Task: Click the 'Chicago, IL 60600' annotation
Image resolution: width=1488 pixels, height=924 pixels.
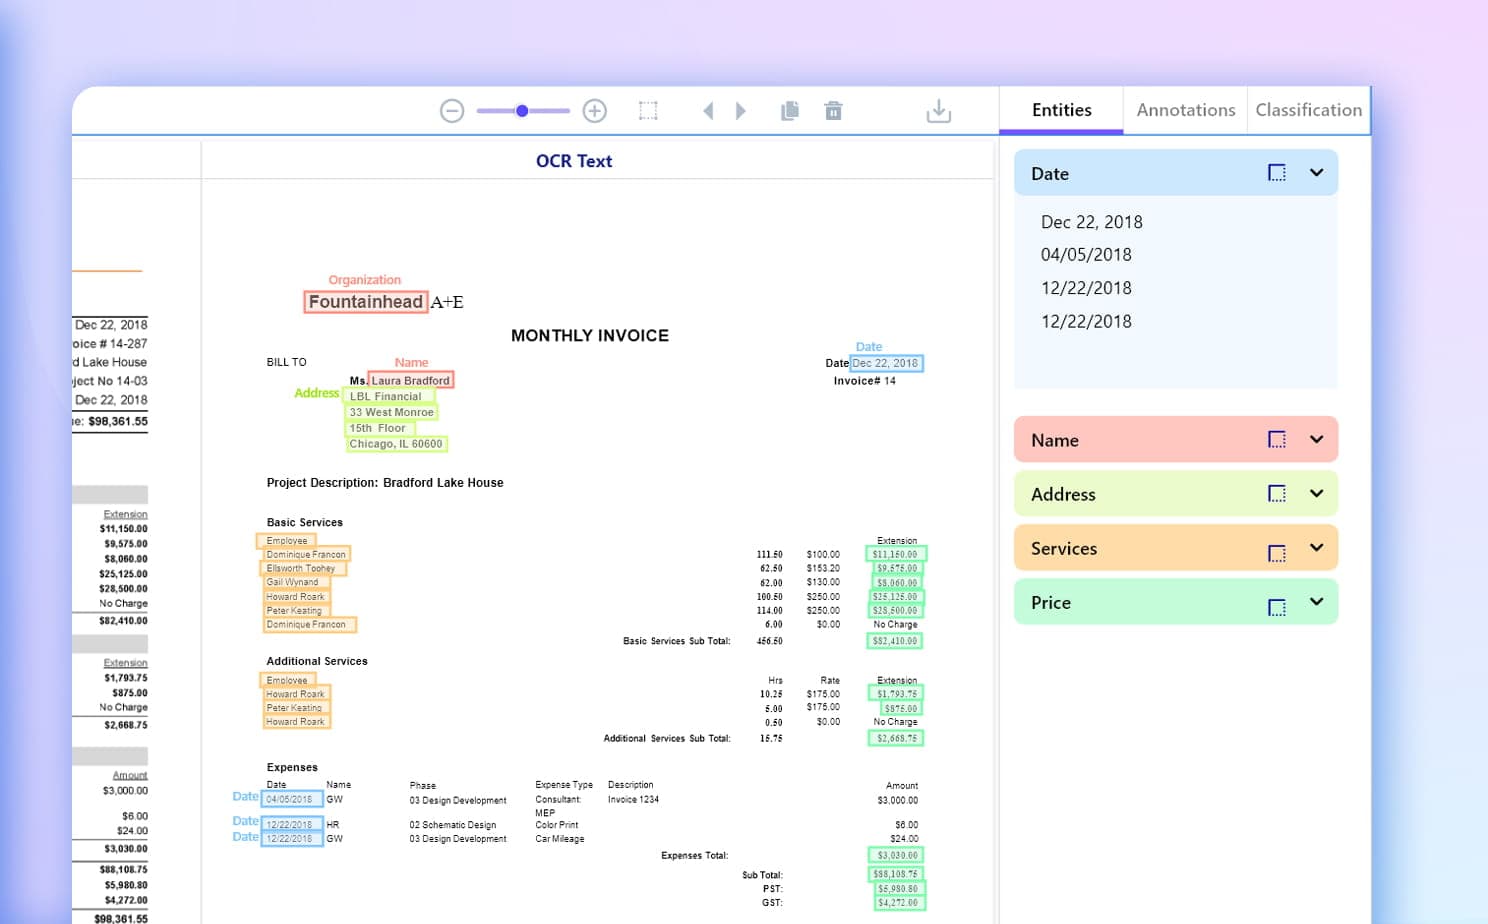Action: (x=396, y=444)
